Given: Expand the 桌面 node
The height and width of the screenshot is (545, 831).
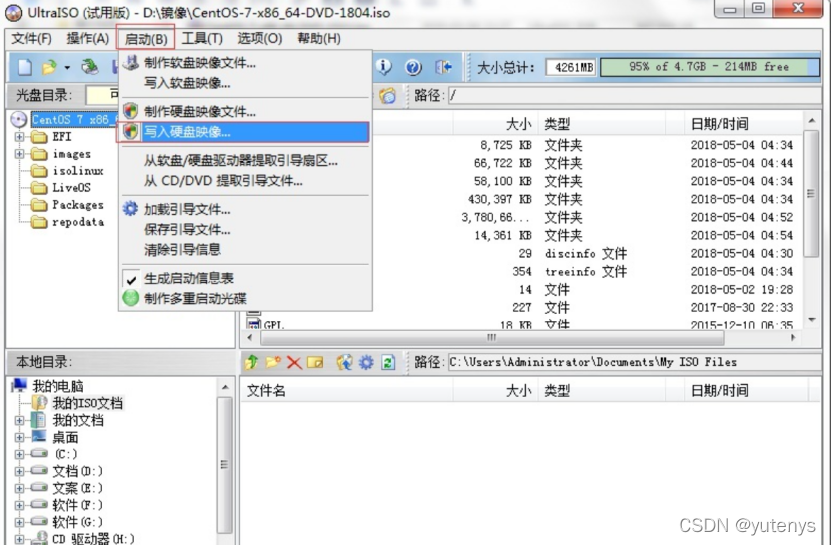Looking at the screenshot, I should coord(20,437).
